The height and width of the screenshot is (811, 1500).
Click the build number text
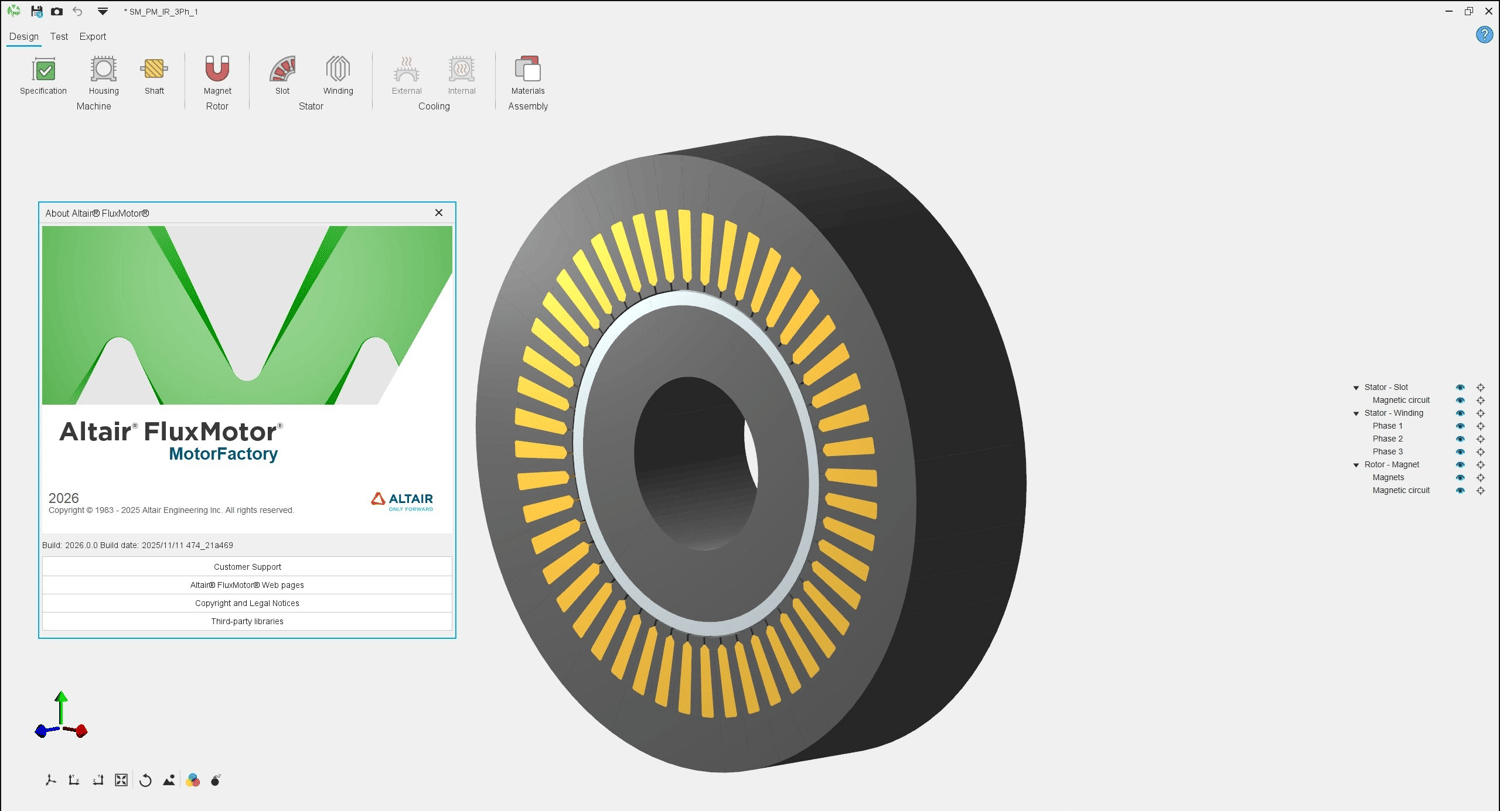137,545
